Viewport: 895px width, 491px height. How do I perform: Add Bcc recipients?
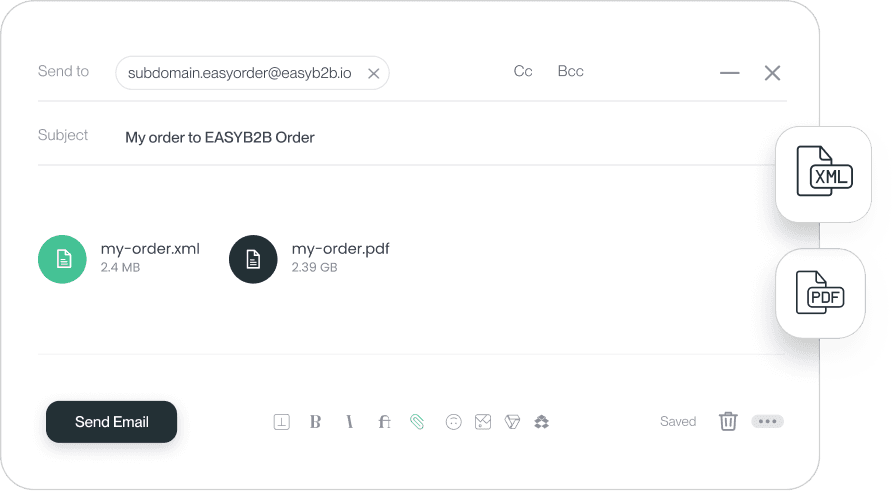[x=570, y=71]
